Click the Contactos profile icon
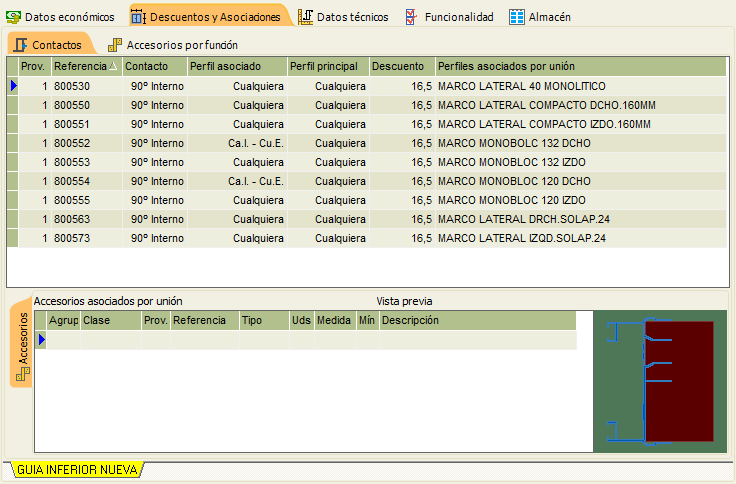Image resolution: width=736 pixels, height=484 pixels. pyautogui.click(x=20, y=45)
